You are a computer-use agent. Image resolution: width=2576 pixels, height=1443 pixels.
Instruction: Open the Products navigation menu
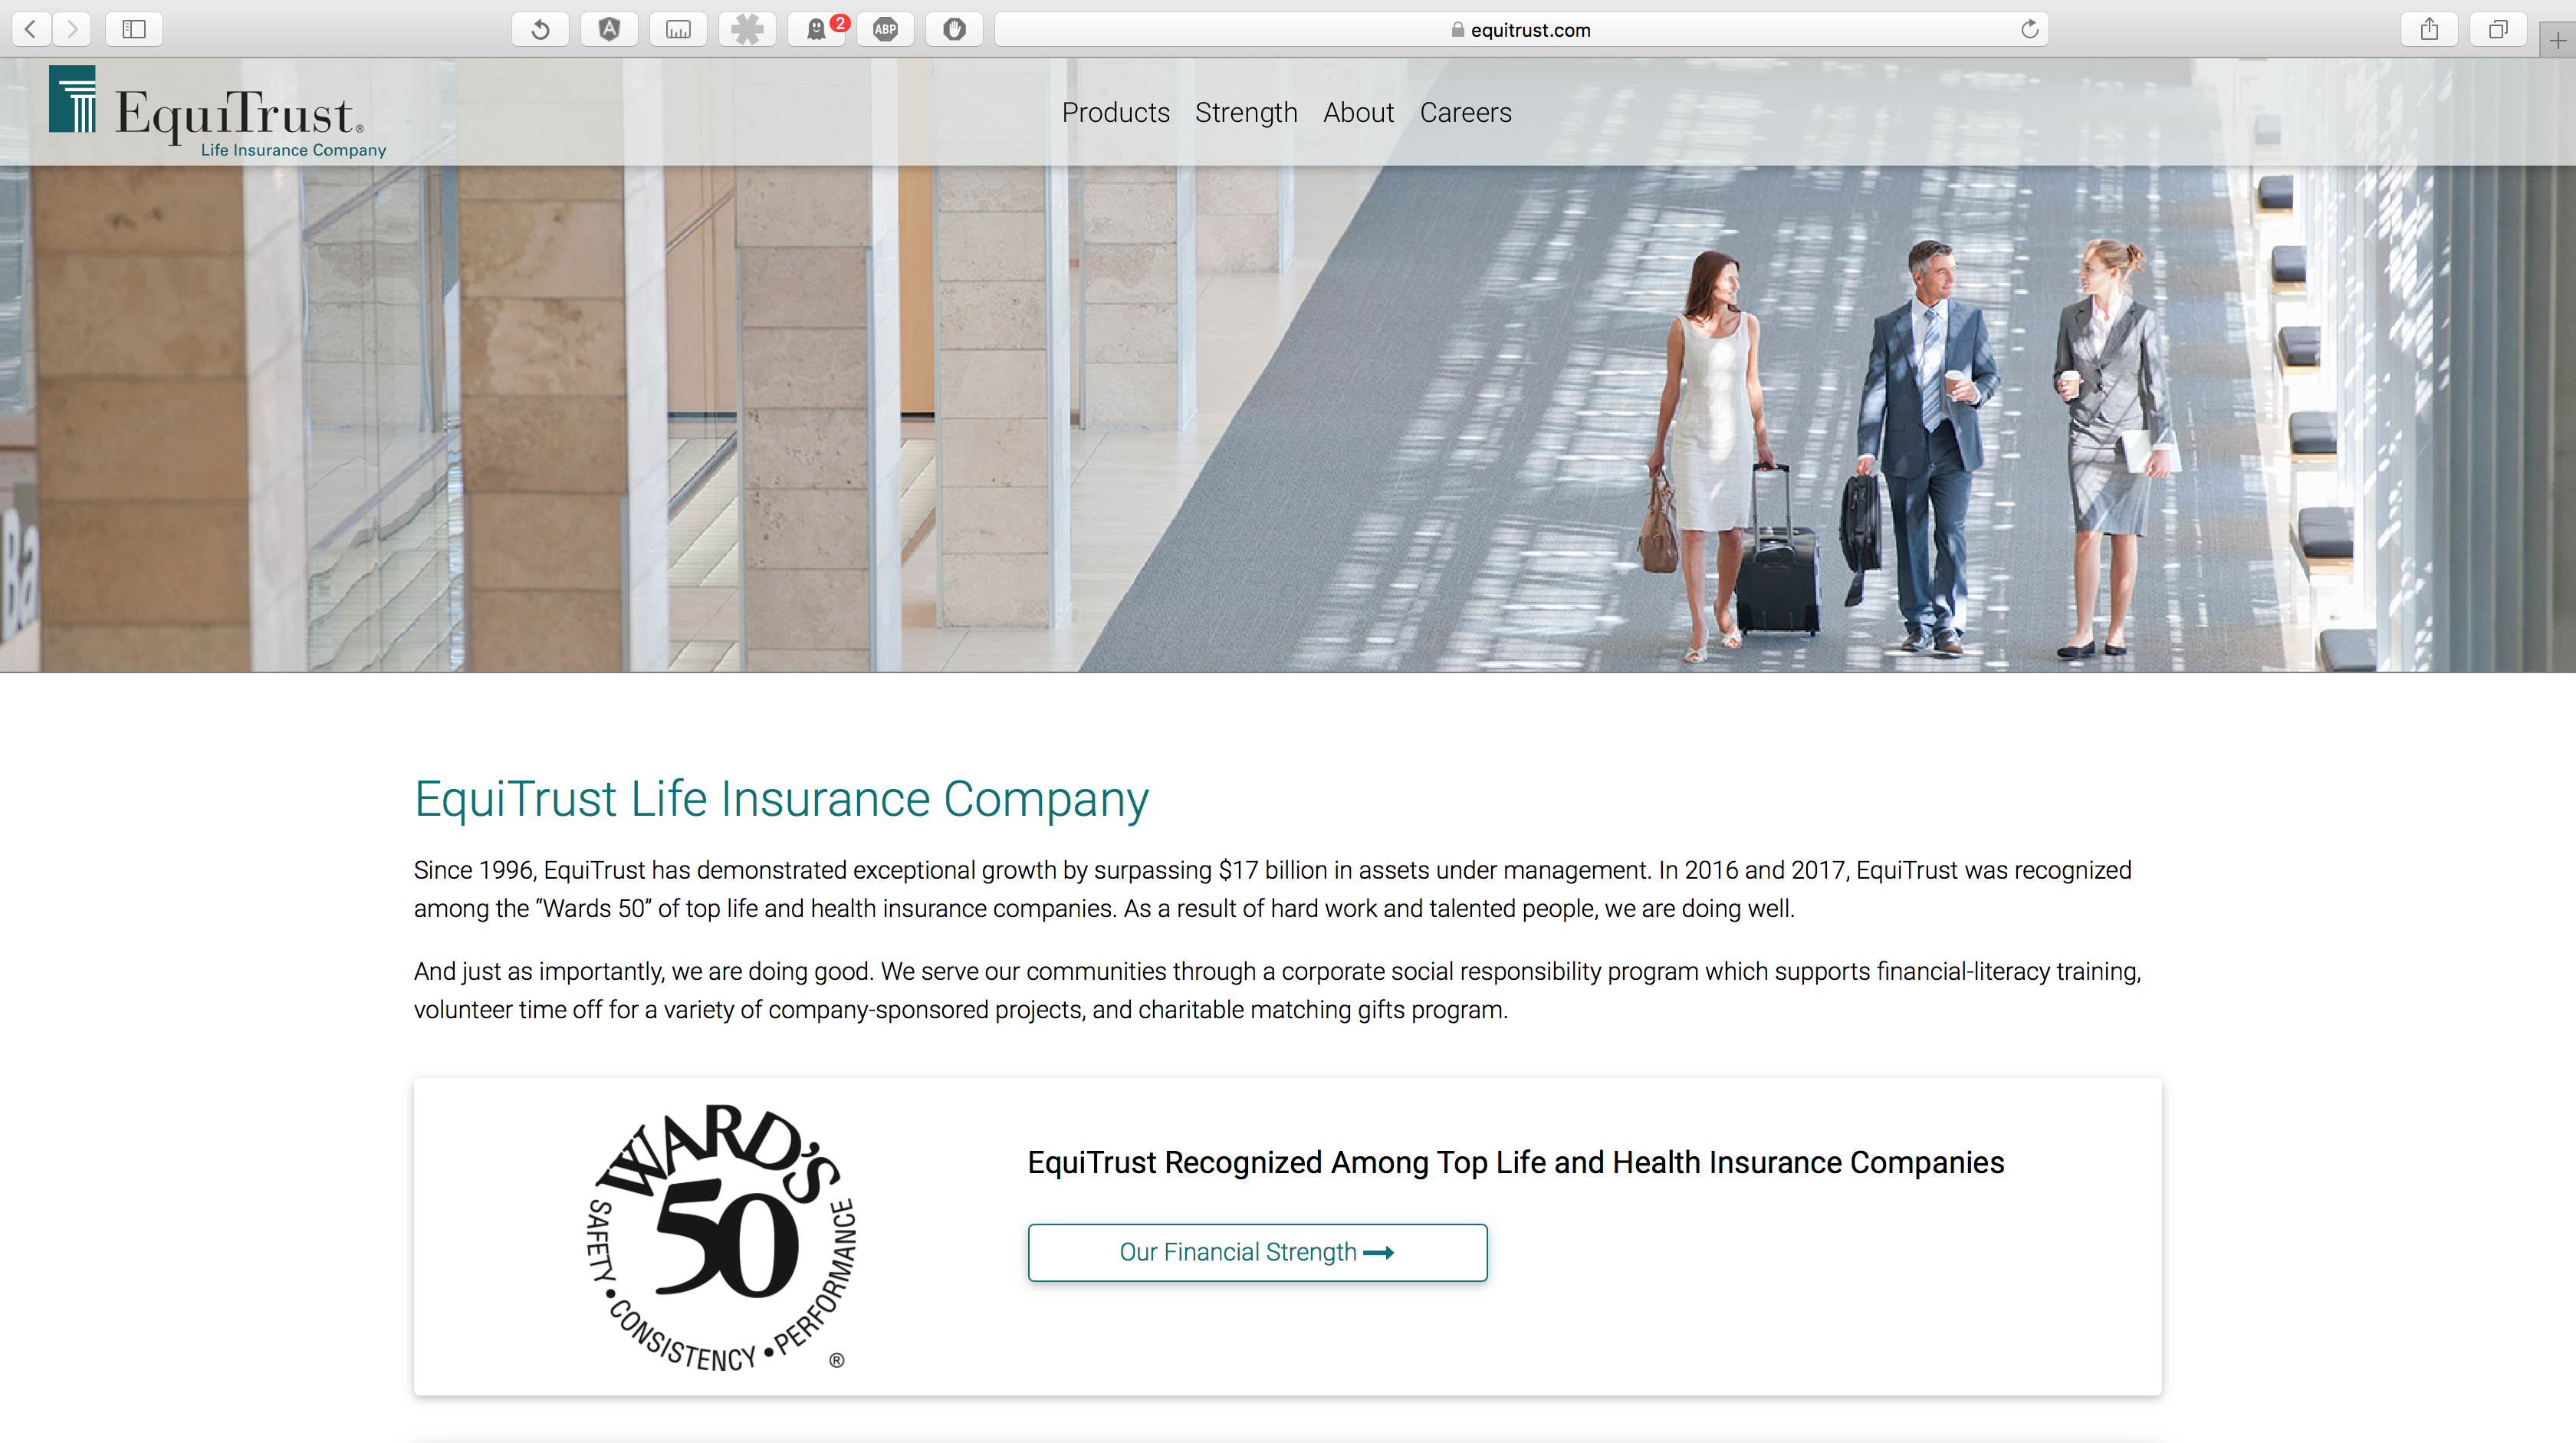[1115, 111]
